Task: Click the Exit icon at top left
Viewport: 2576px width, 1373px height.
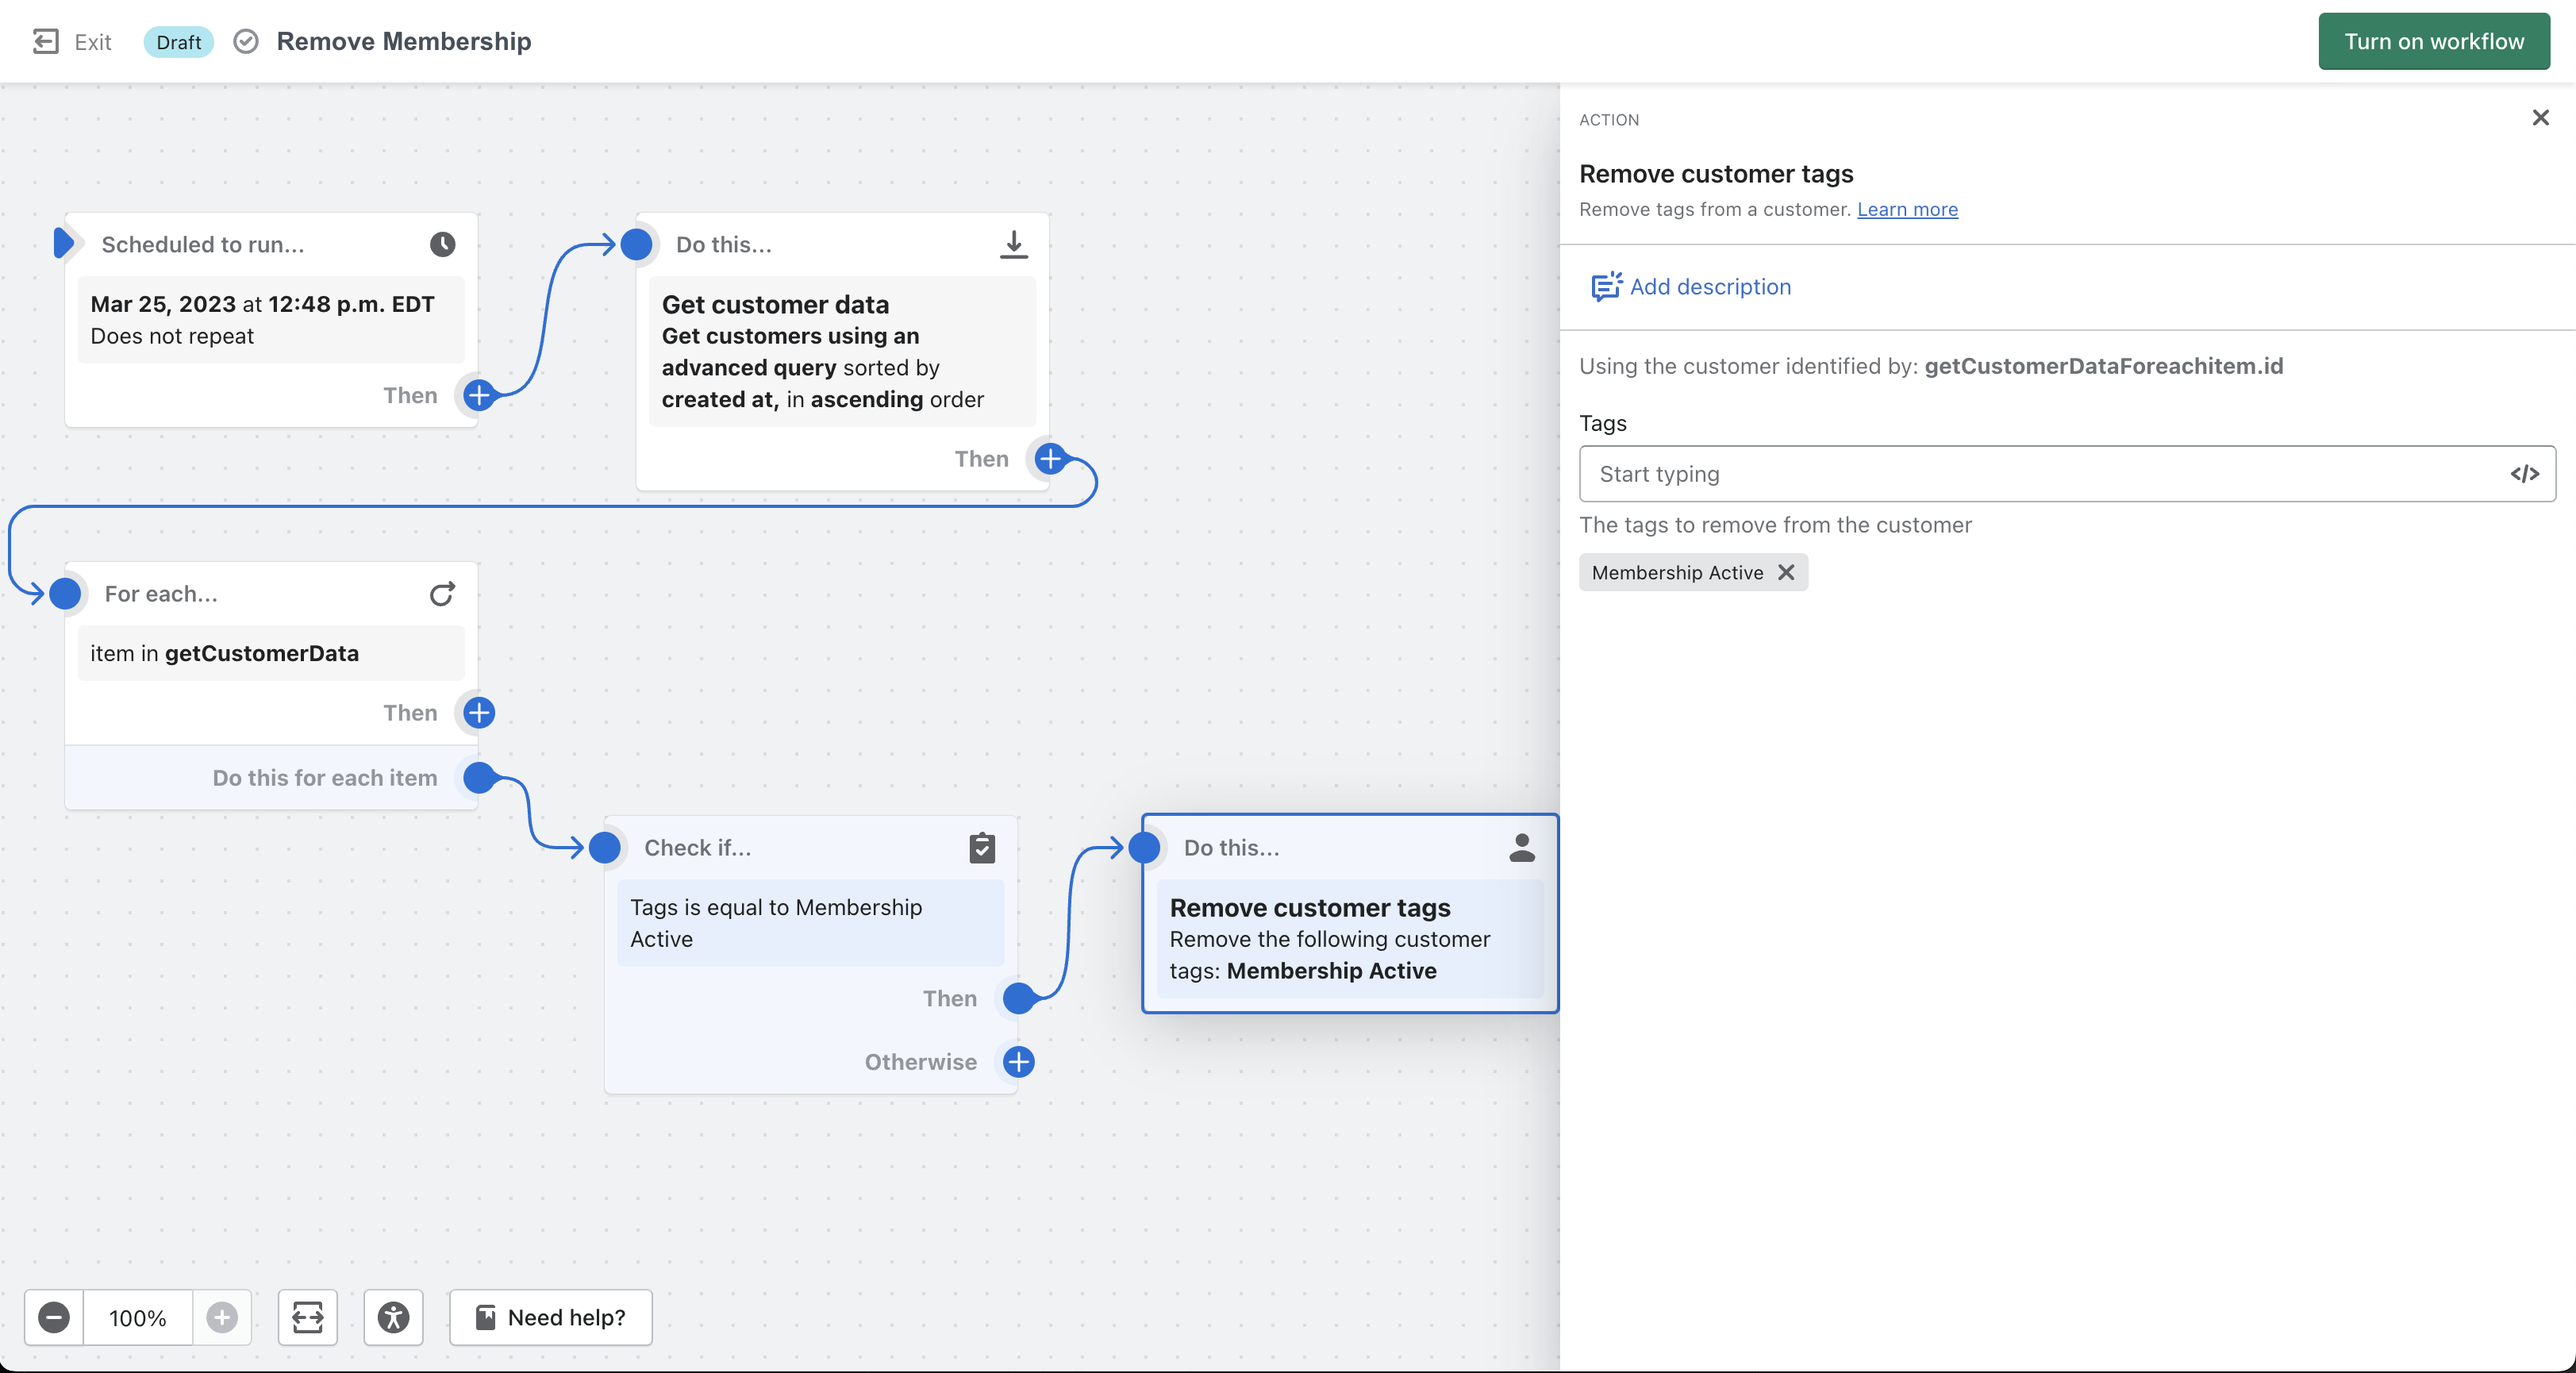Action: (45, 41)
